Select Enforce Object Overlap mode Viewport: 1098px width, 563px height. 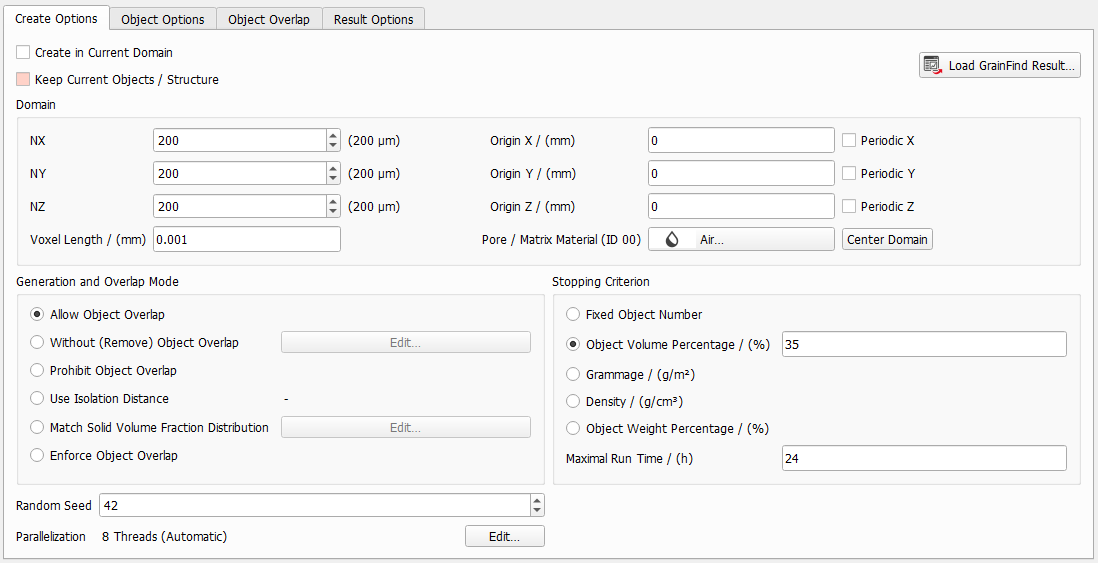pos(38,456)
